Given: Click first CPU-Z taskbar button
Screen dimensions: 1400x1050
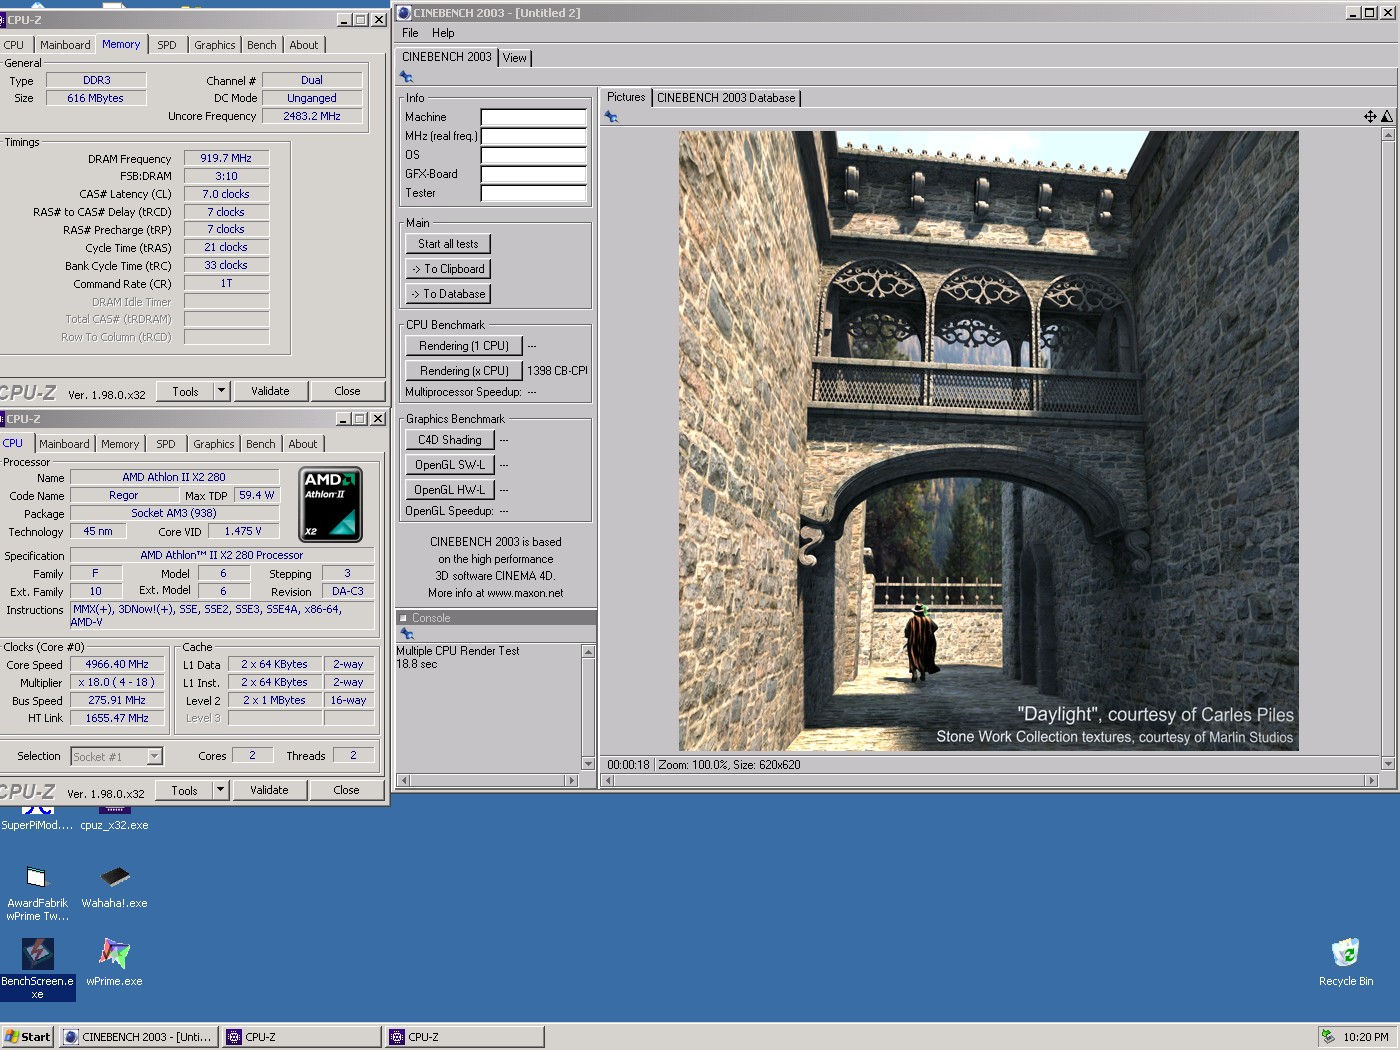Looking at the screenshot, I should pos(302,1037).
